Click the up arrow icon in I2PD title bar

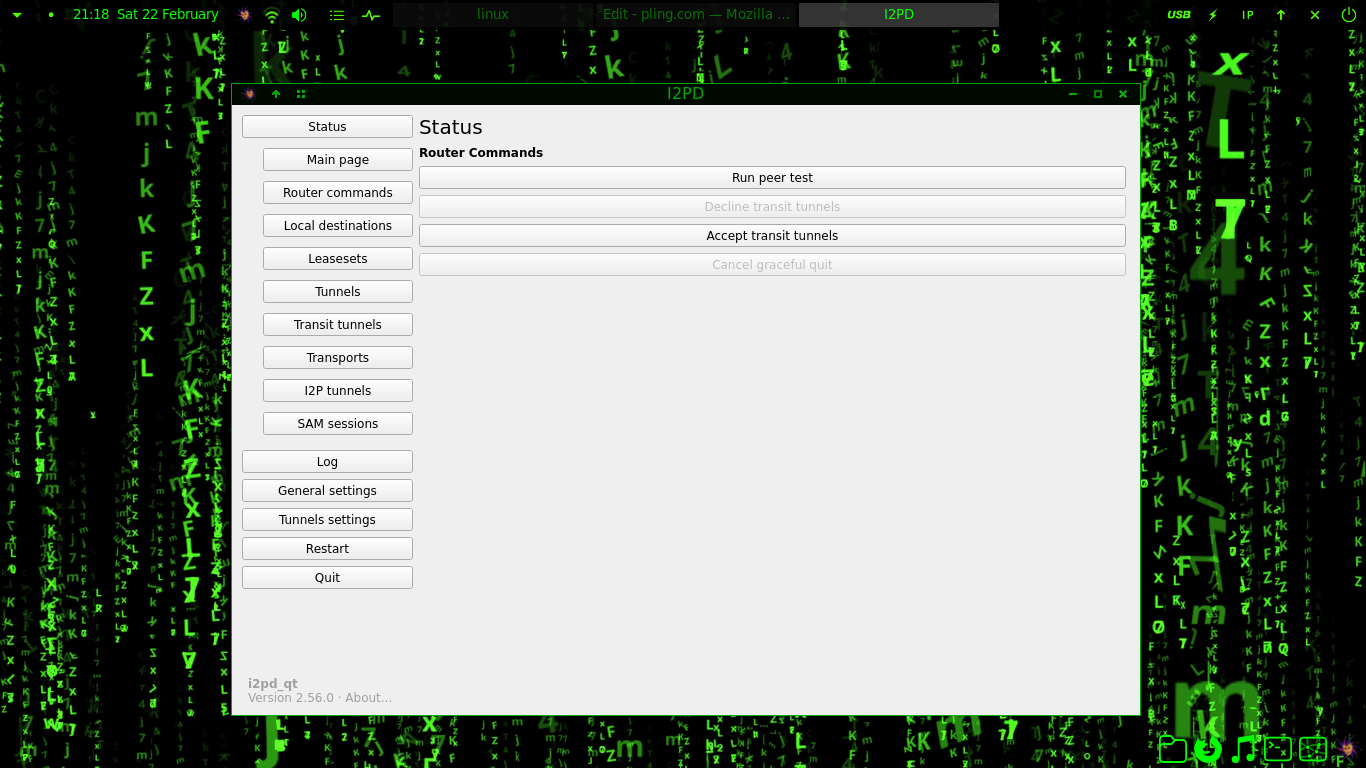(x=276, y=94)
